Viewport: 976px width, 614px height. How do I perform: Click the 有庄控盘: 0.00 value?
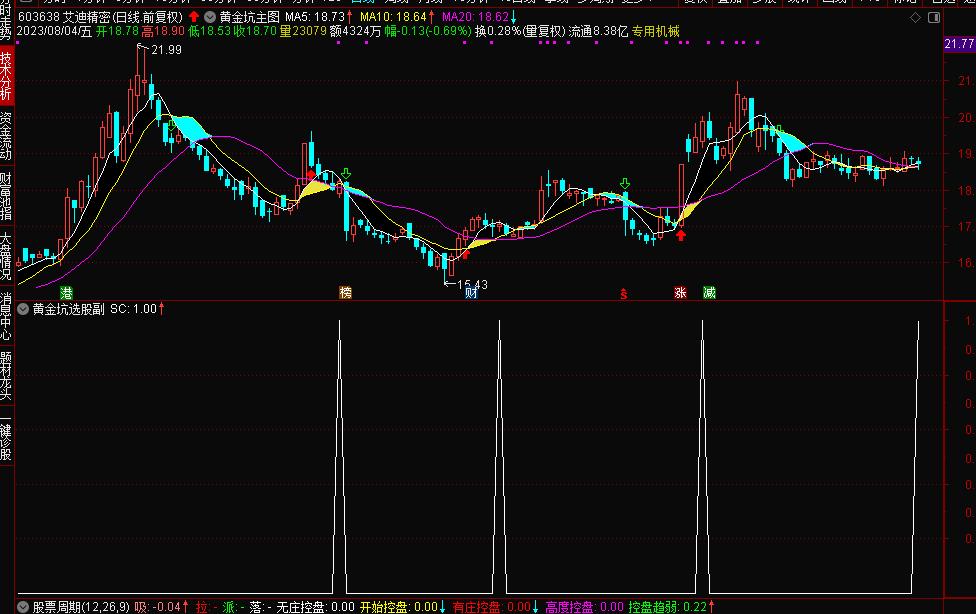pyautogui.click(x=491, y=607)
